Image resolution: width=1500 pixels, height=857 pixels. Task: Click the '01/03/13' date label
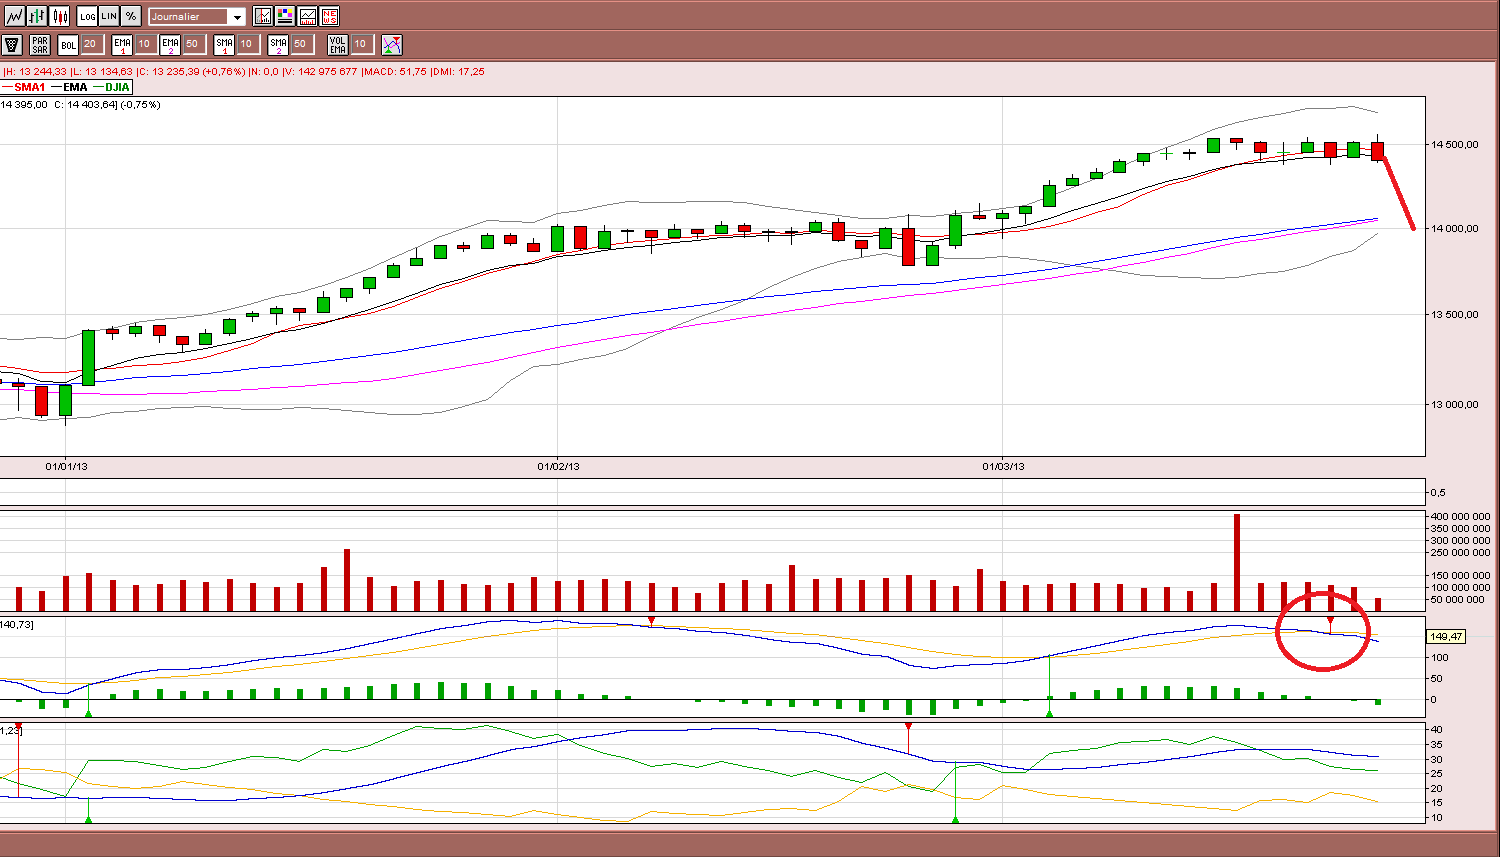(1003, 466)
